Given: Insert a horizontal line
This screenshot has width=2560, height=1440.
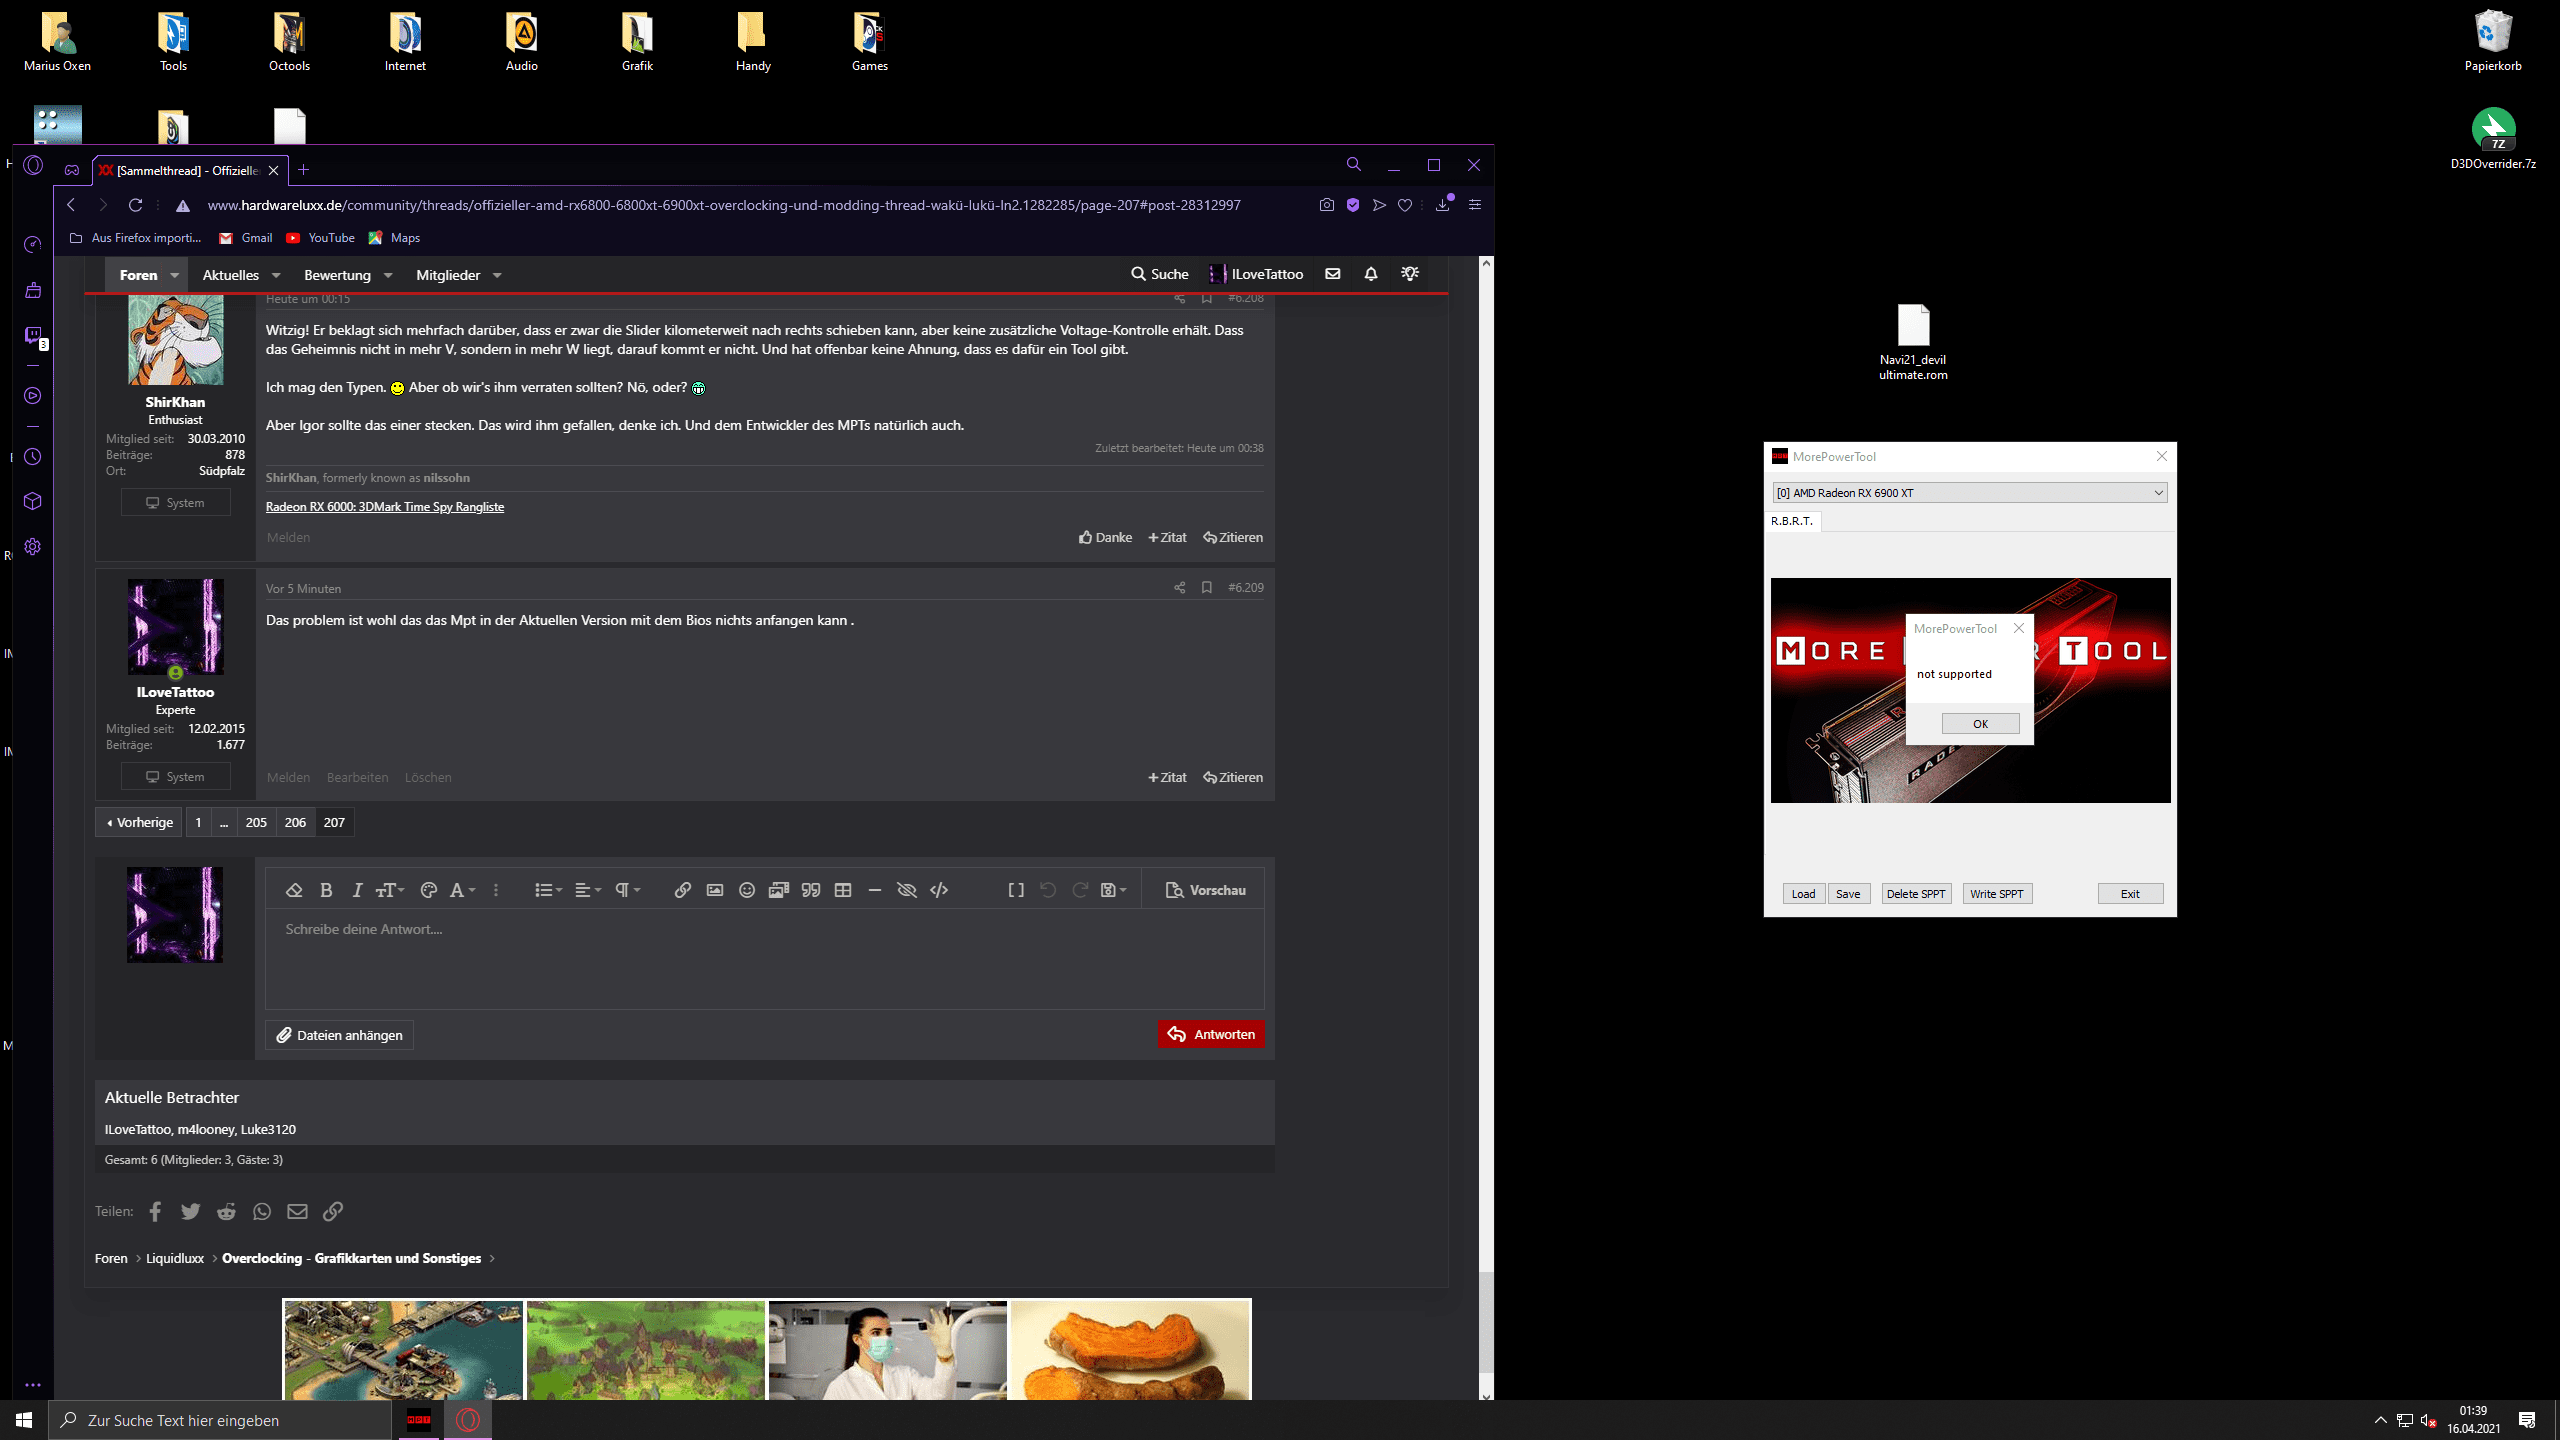Looking at the screenshot, I should 875,890.
